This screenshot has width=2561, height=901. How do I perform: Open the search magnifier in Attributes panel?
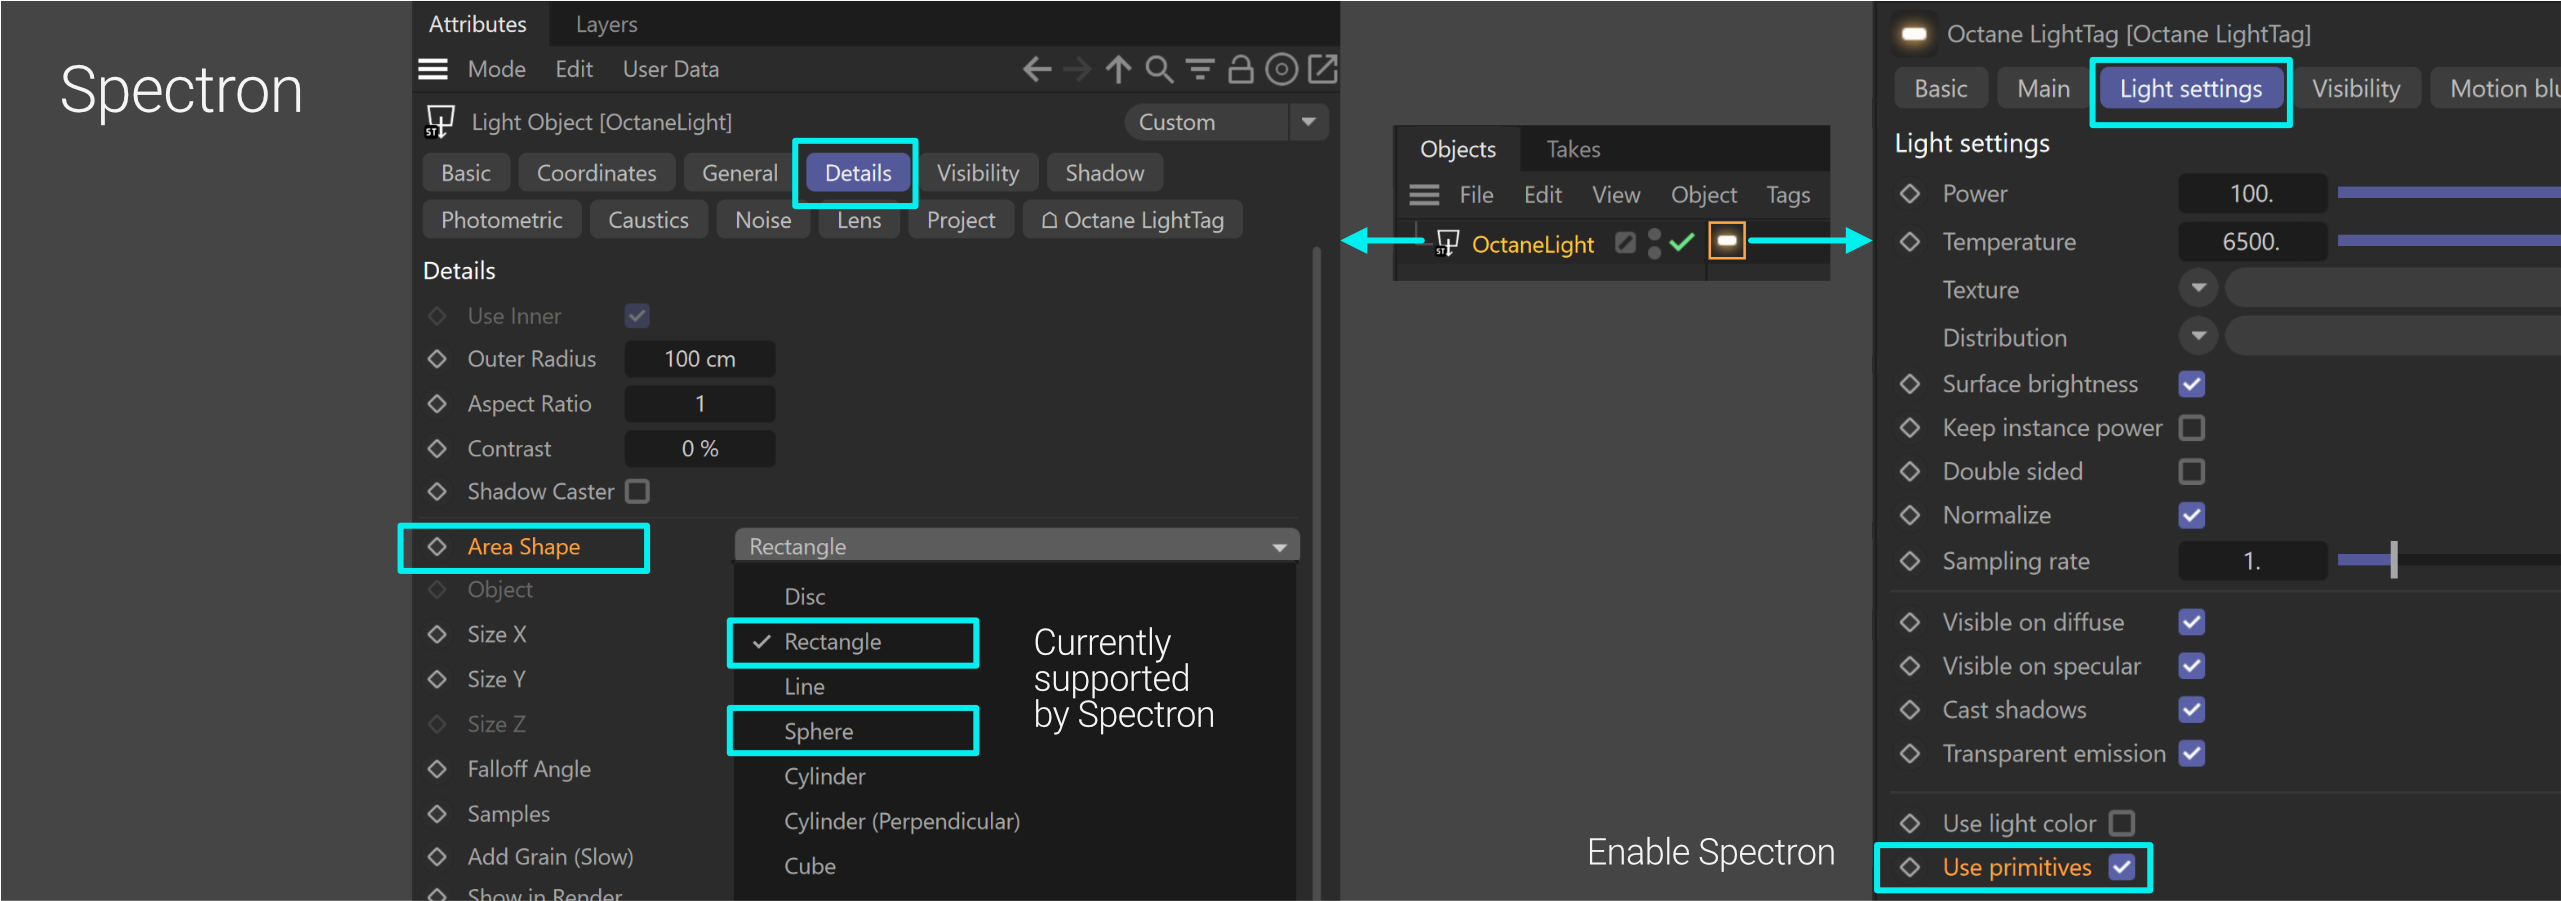(1159, 69)
